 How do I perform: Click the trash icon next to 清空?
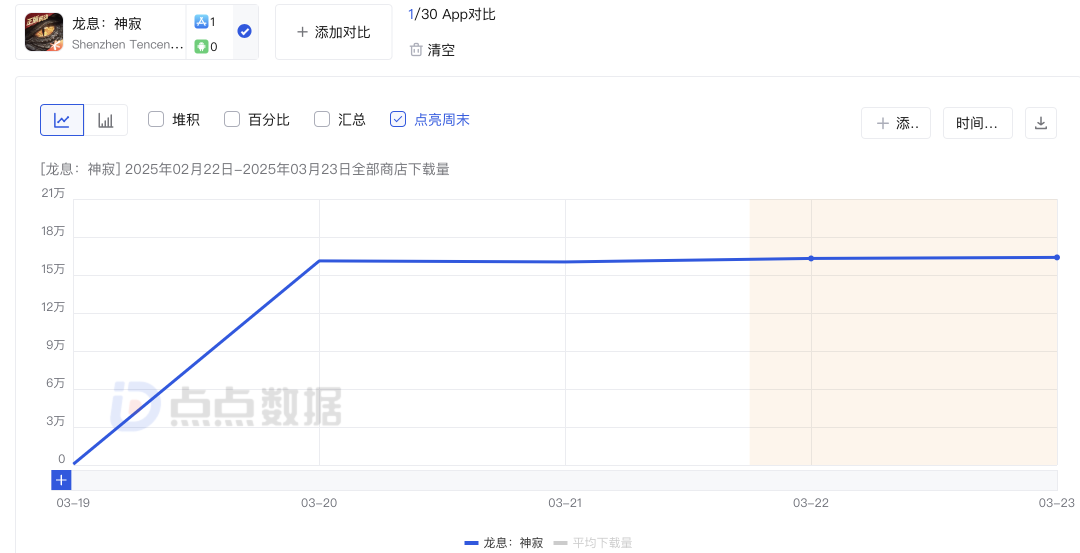[x=416, y=50]
